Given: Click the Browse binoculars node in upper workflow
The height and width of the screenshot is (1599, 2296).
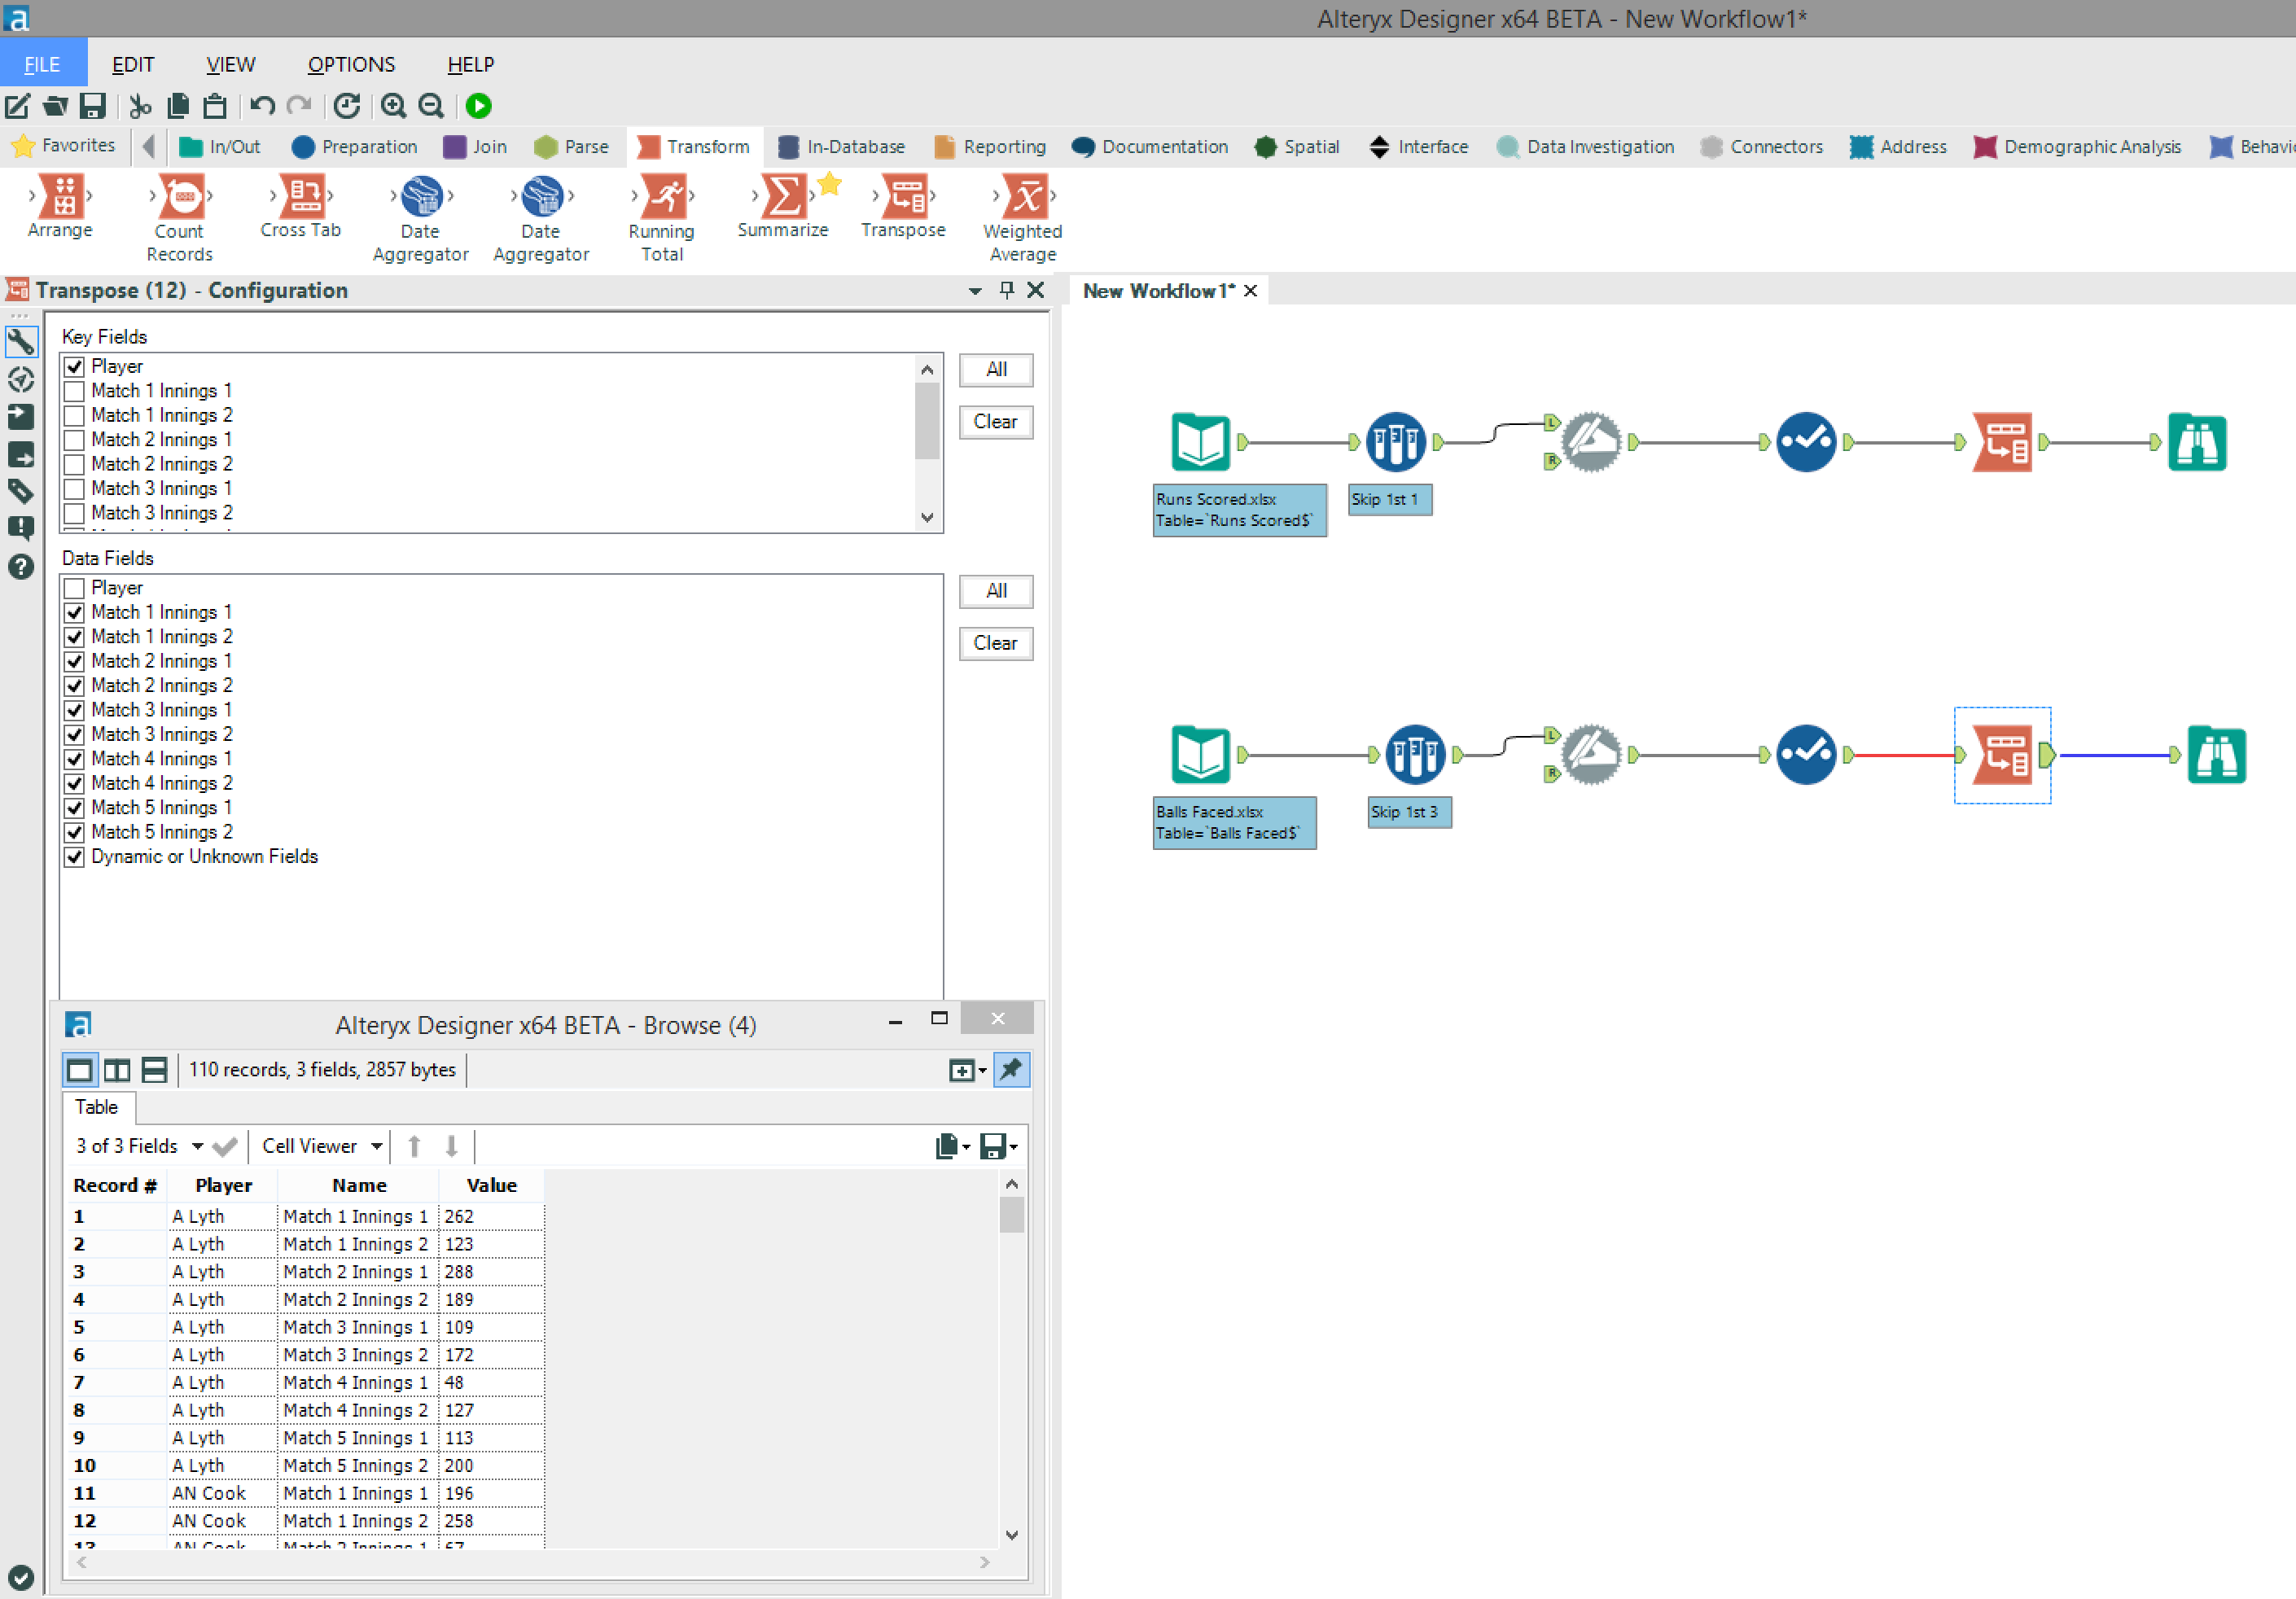Looking at the screenshot, I should click(x=2197, y=442).
